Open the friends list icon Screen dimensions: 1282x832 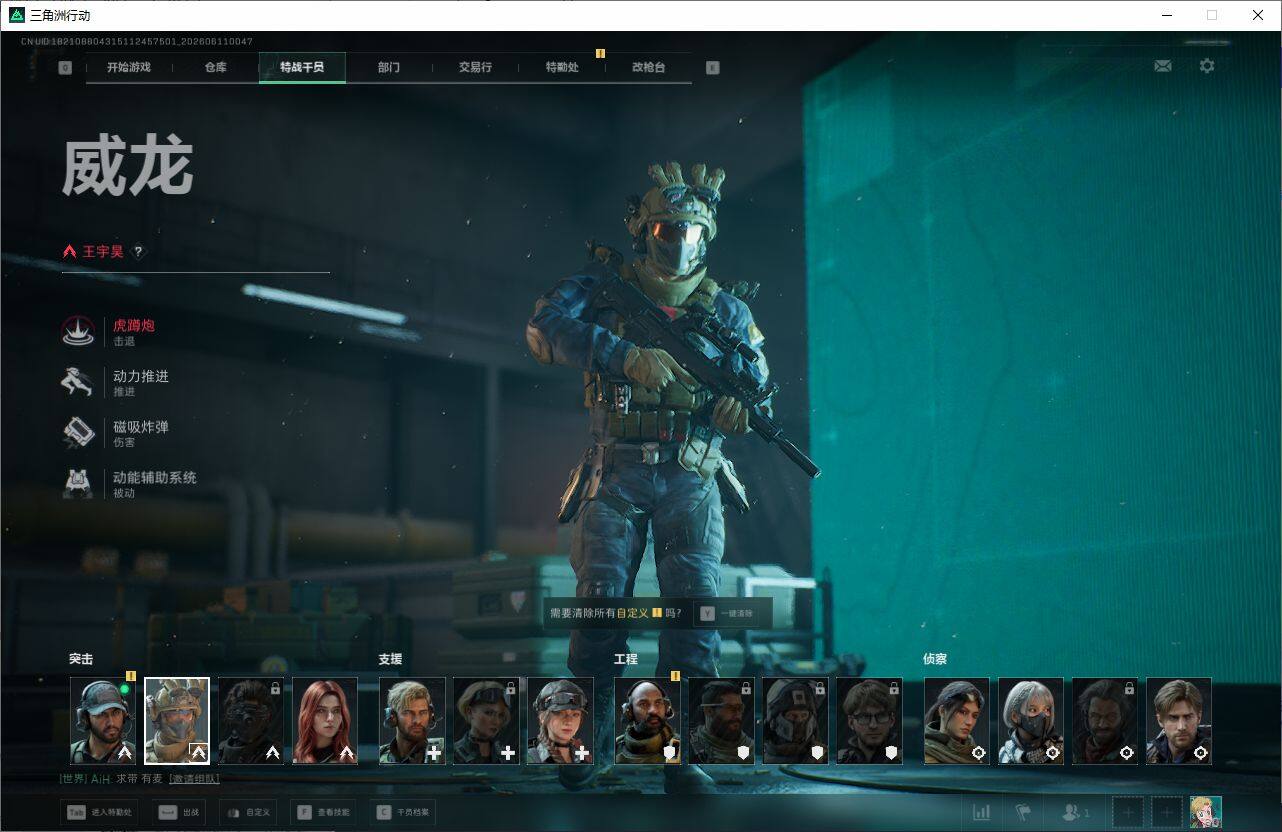1076,813
